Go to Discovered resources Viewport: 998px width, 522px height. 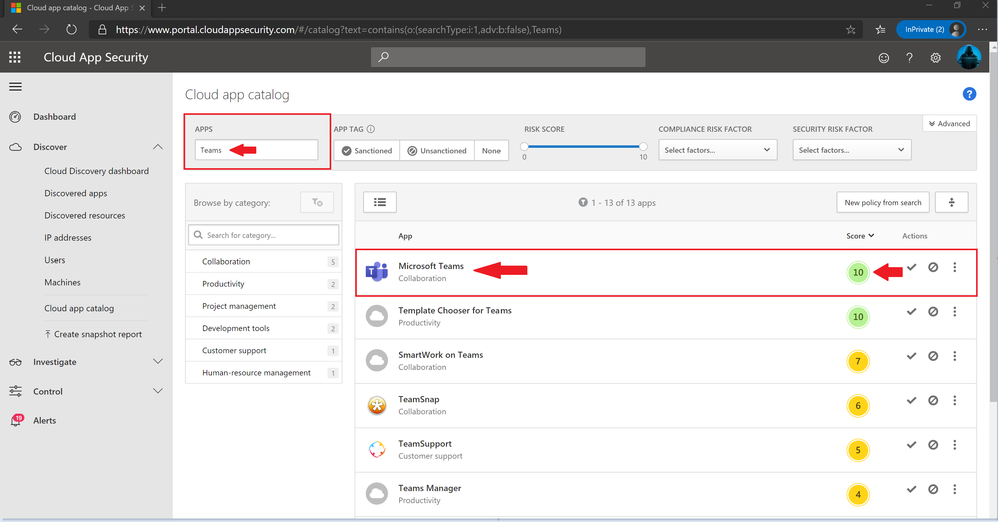pos(85,215)
